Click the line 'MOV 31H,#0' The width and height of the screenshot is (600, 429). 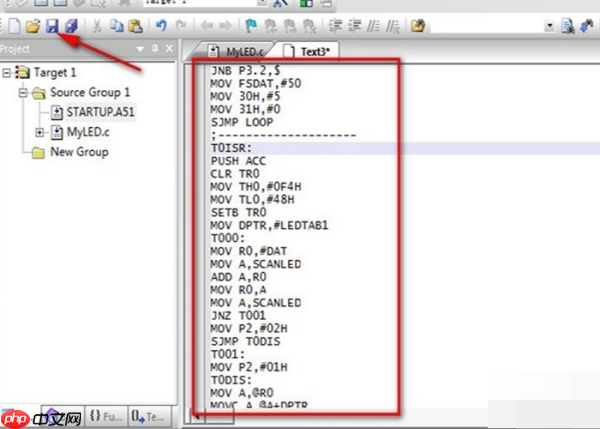(245, 109)
